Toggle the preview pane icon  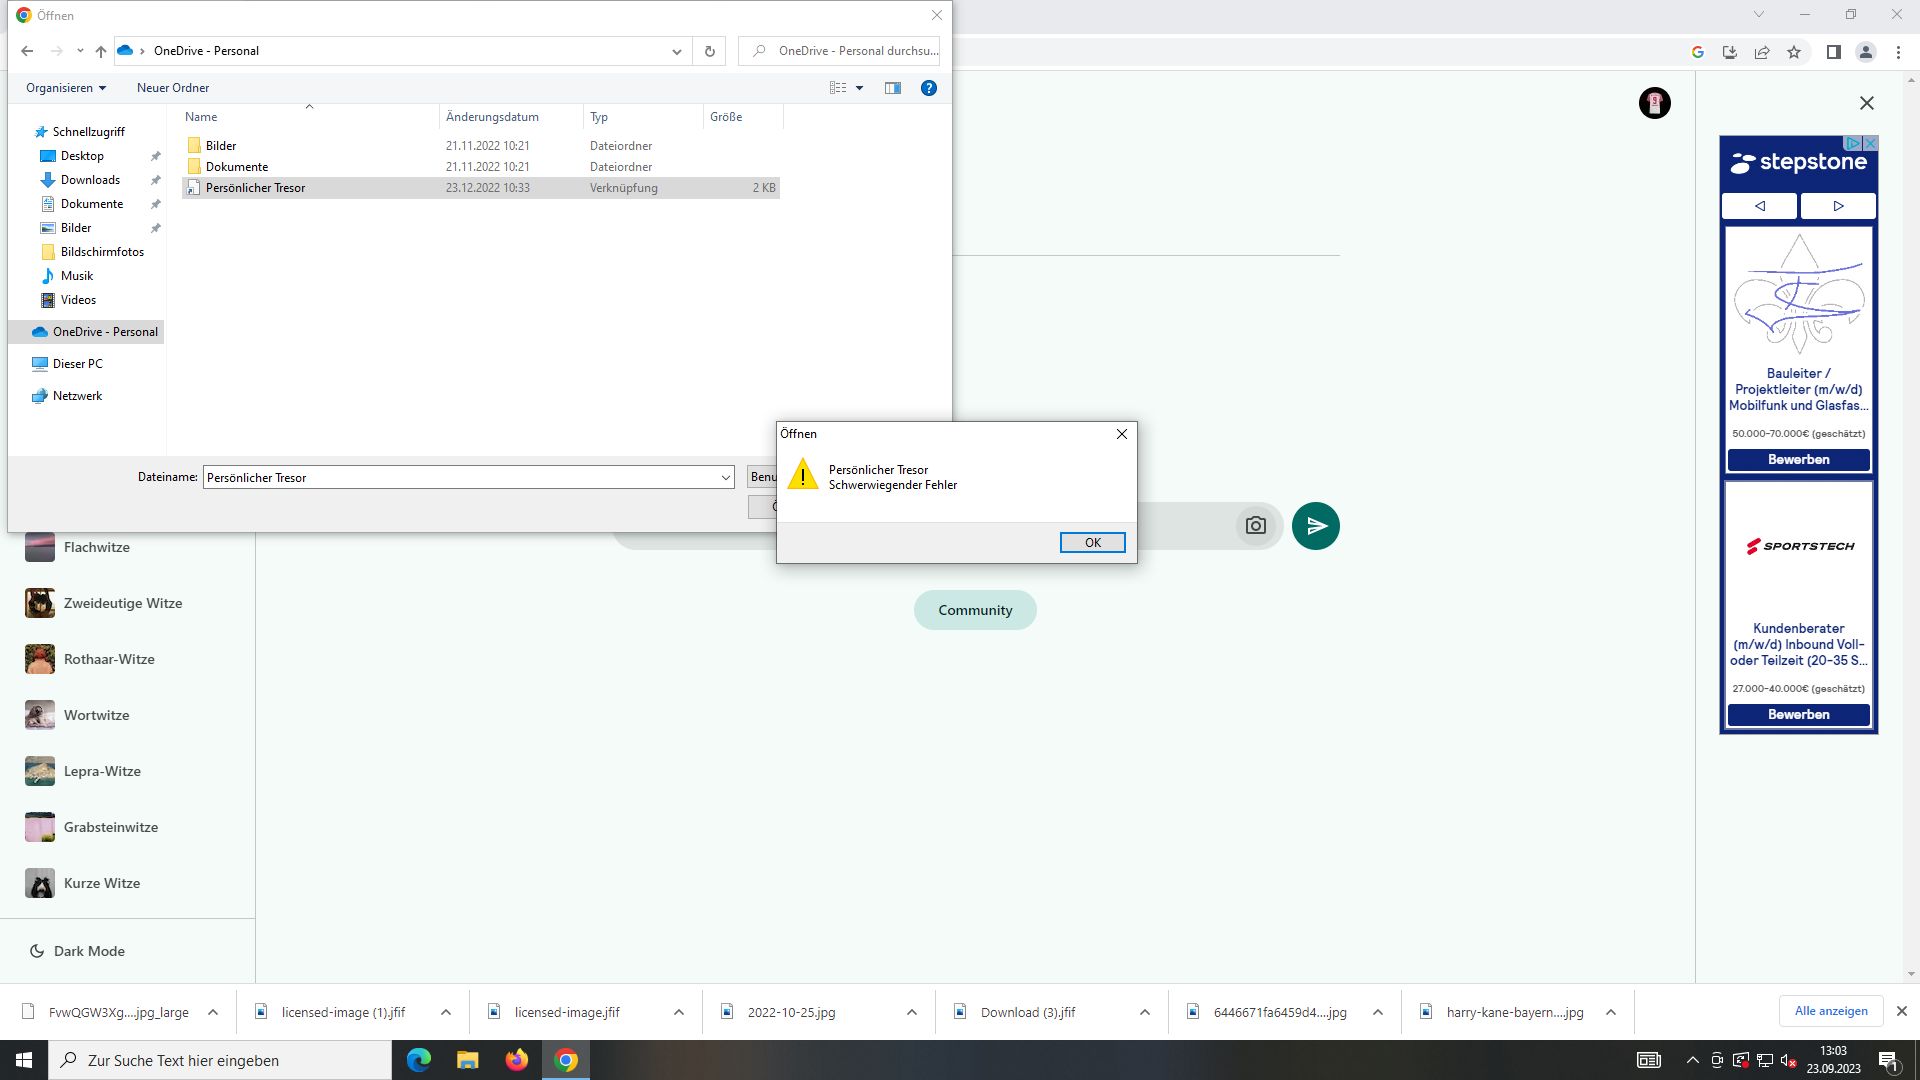click(893, 88)
